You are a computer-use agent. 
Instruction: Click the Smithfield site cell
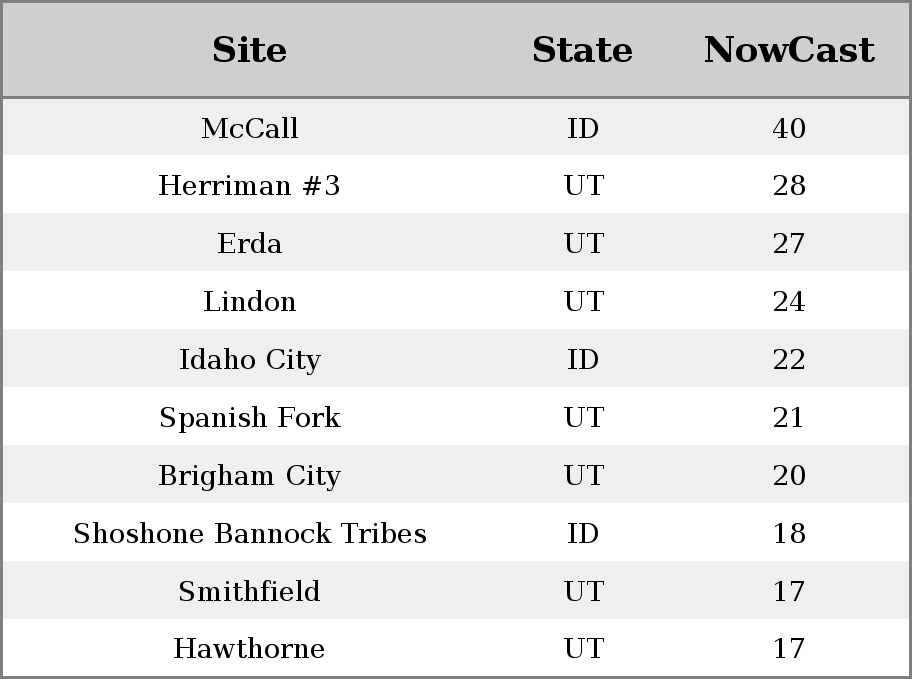[x=249, y=592]
